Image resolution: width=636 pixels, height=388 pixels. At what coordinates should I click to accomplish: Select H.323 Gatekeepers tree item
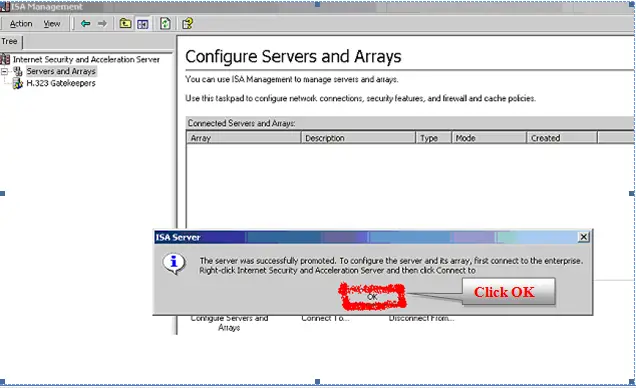61,83
